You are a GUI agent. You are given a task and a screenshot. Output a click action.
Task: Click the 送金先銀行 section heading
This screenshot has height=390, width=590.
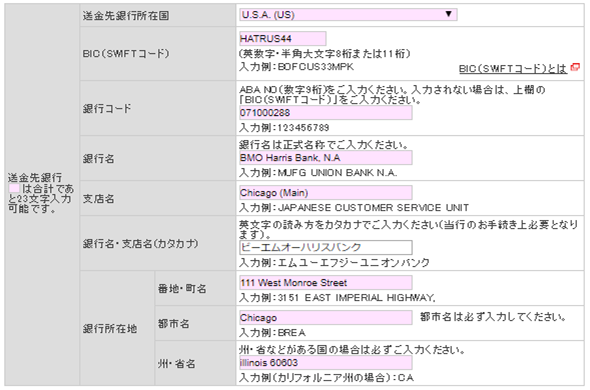click(35, 177)
